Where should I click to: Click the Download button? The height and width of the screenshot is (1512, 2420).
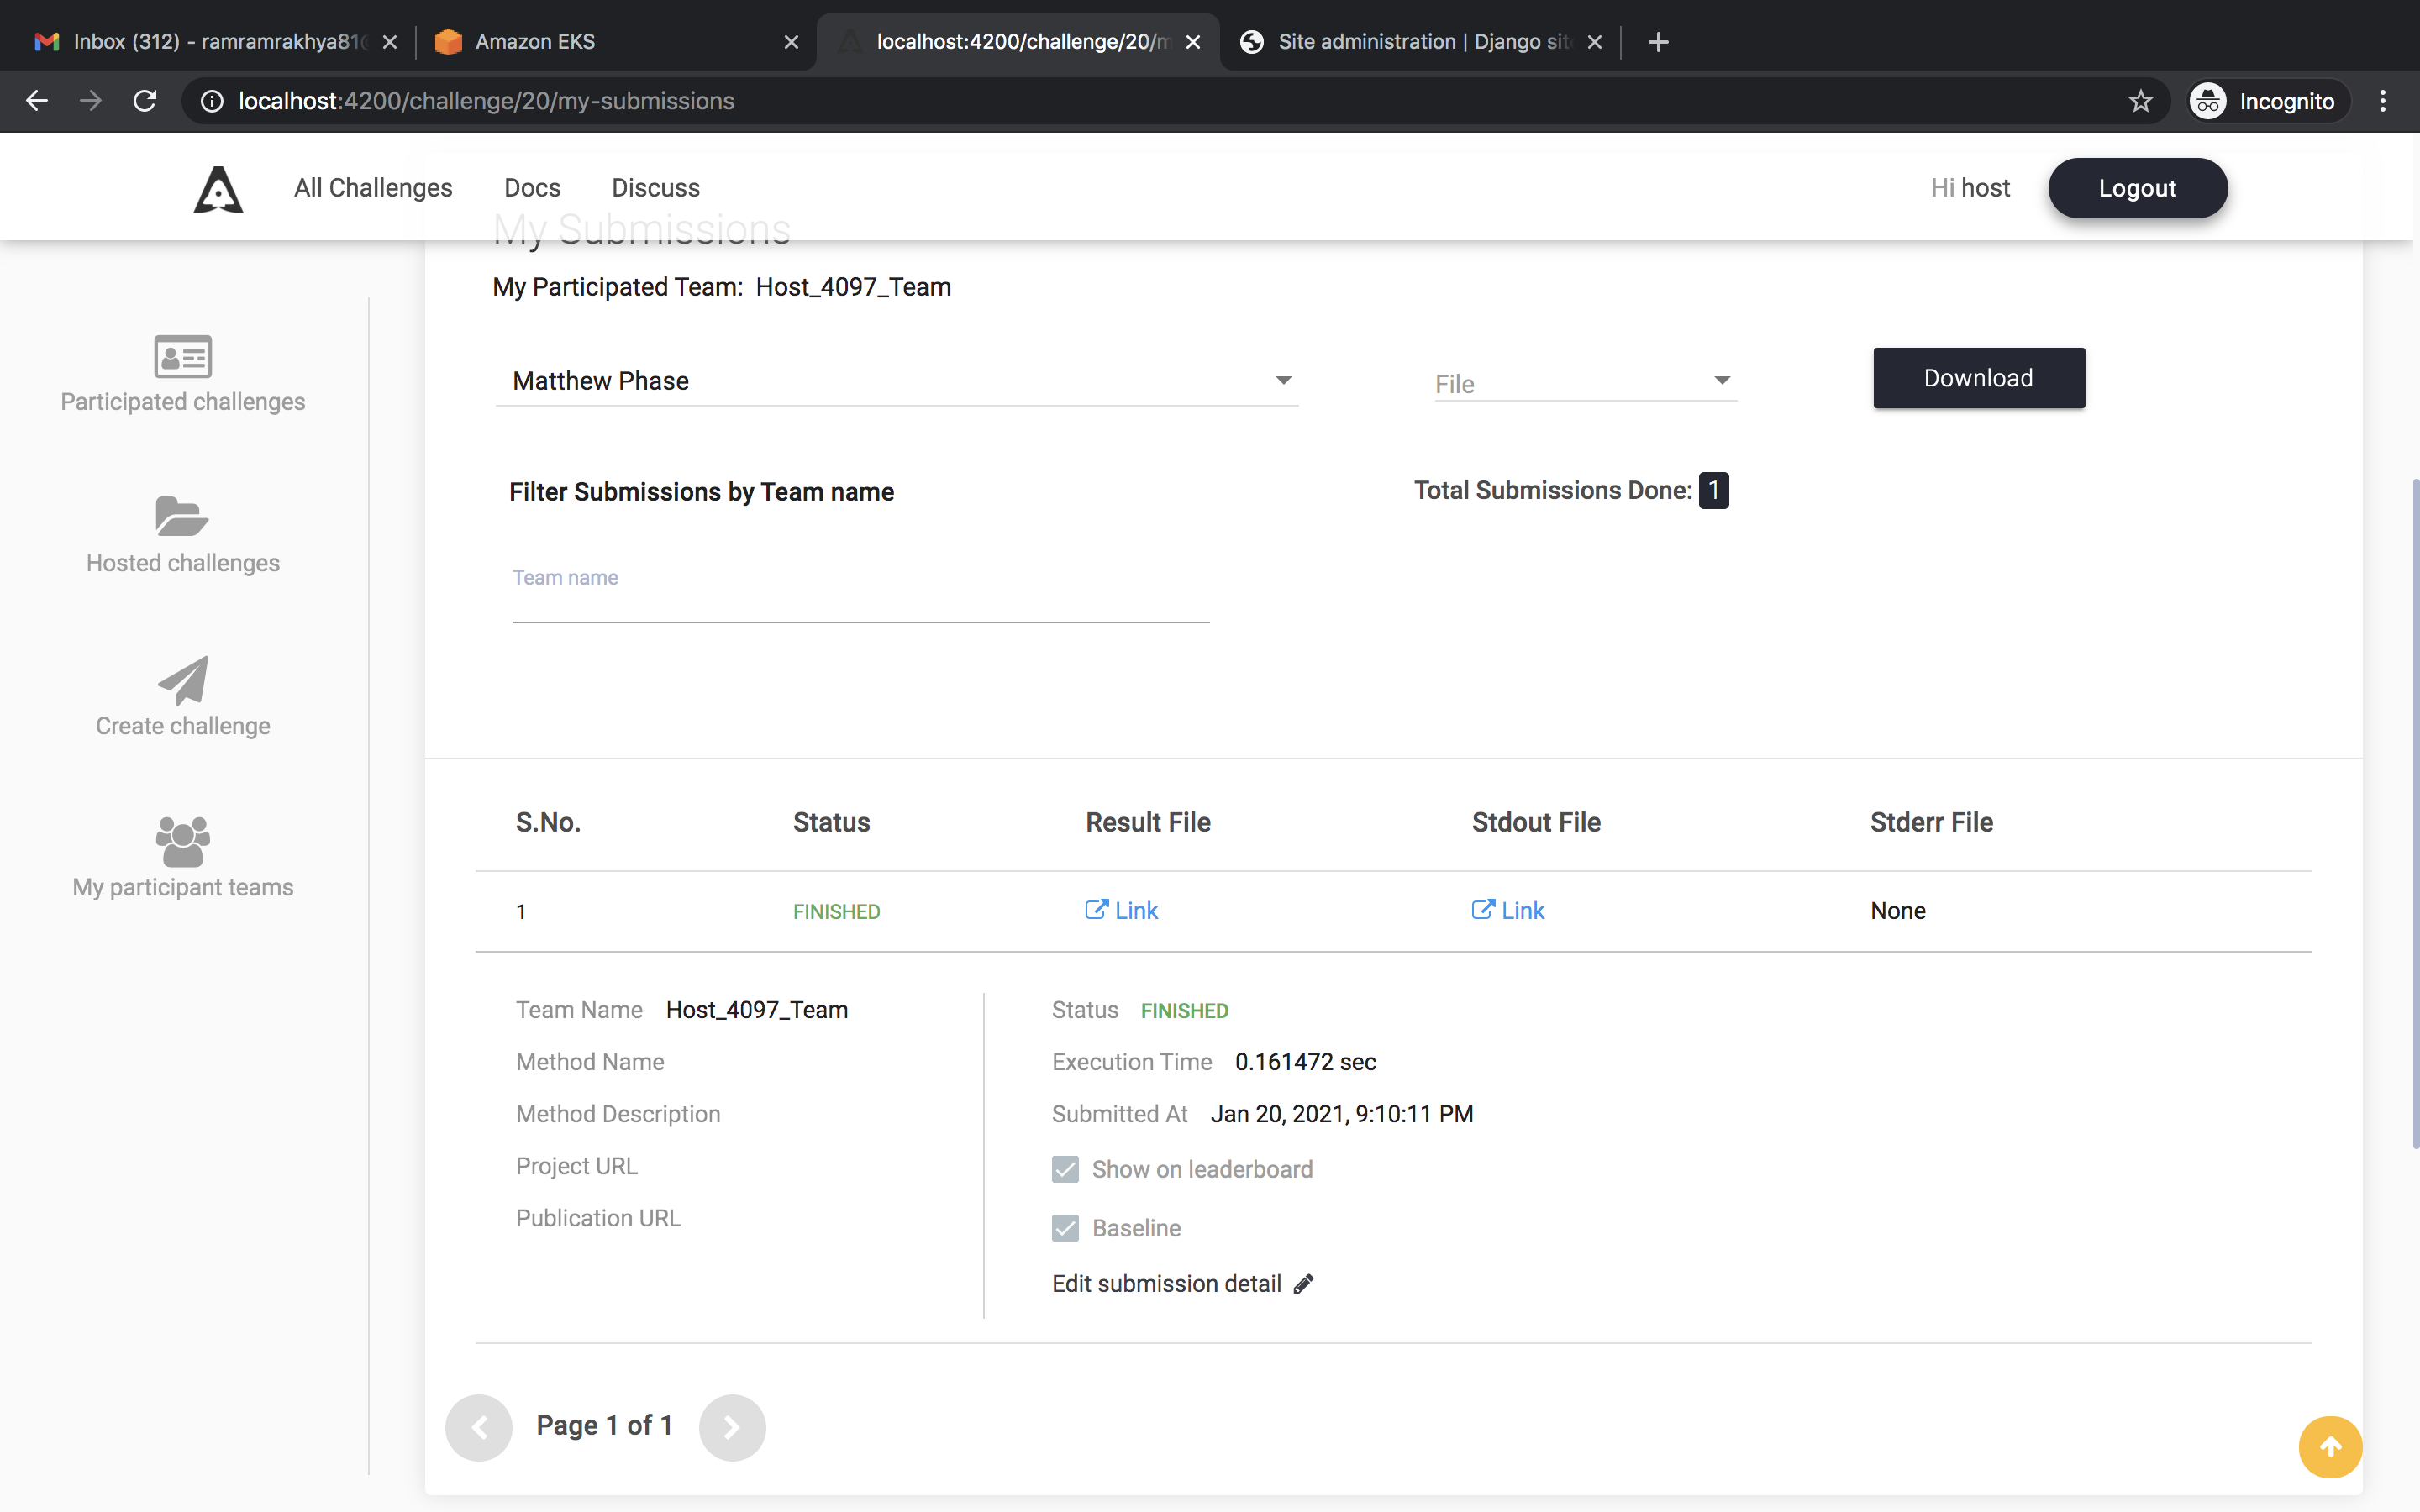1978,378
